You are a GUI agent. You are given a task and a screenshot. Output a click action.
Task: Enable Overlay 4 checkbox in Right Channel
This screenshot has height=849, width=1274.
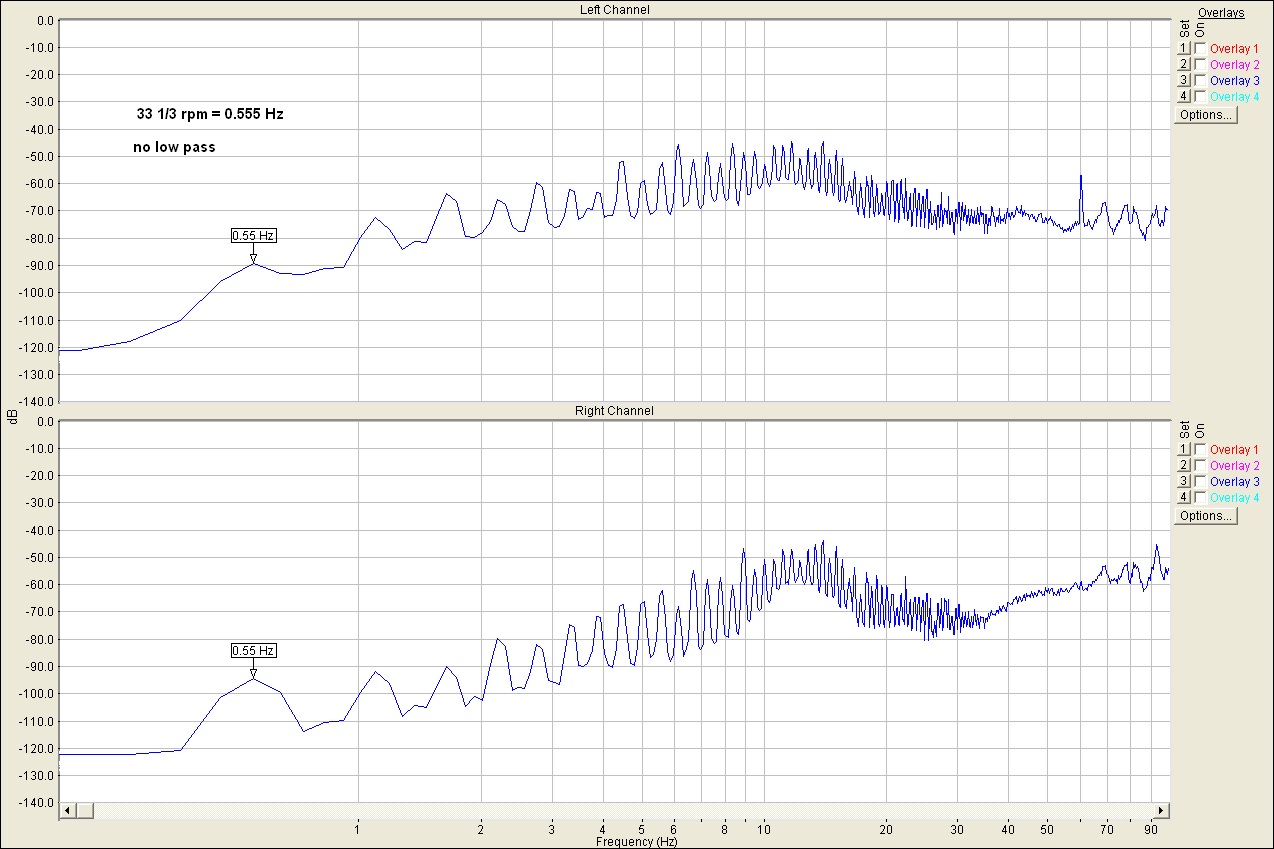[x=1200, y=498]
